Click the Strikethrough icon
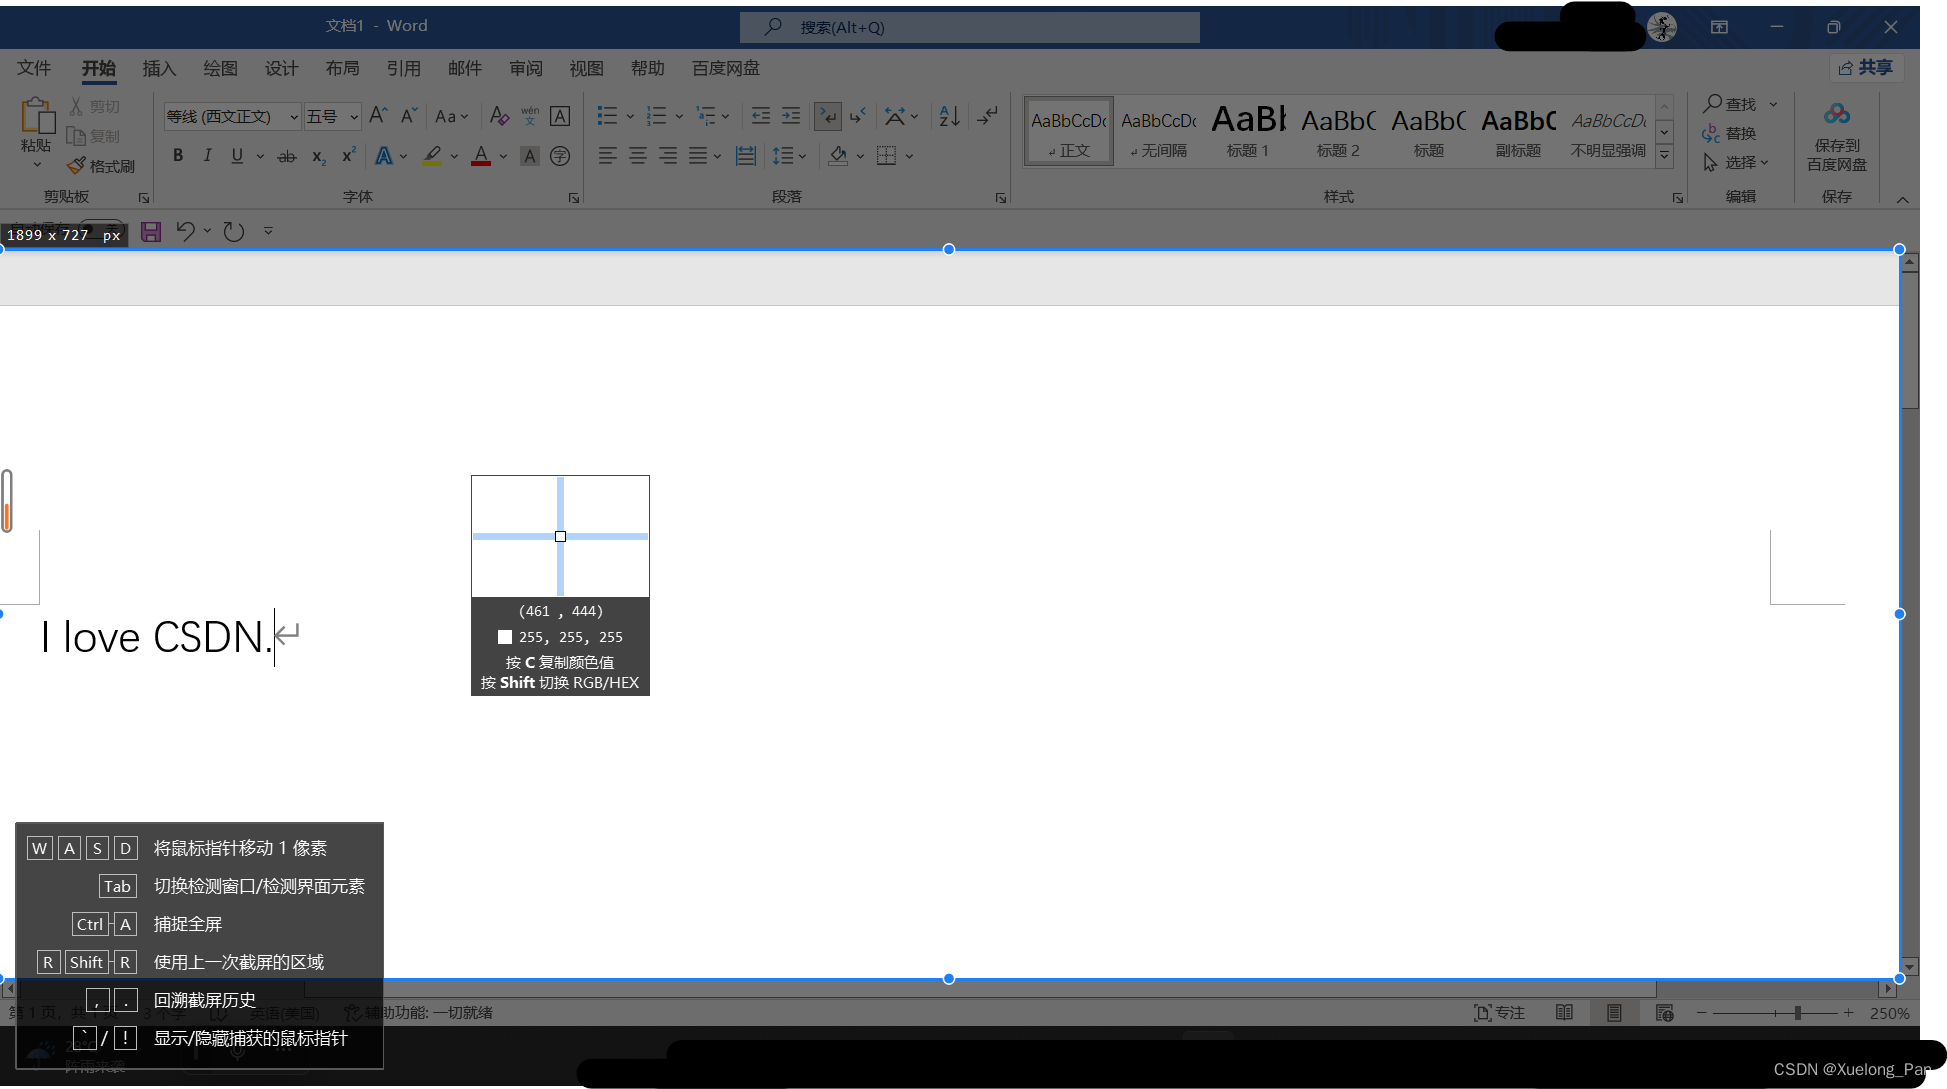1947x1089 pixels. click(x=287, y=156)
